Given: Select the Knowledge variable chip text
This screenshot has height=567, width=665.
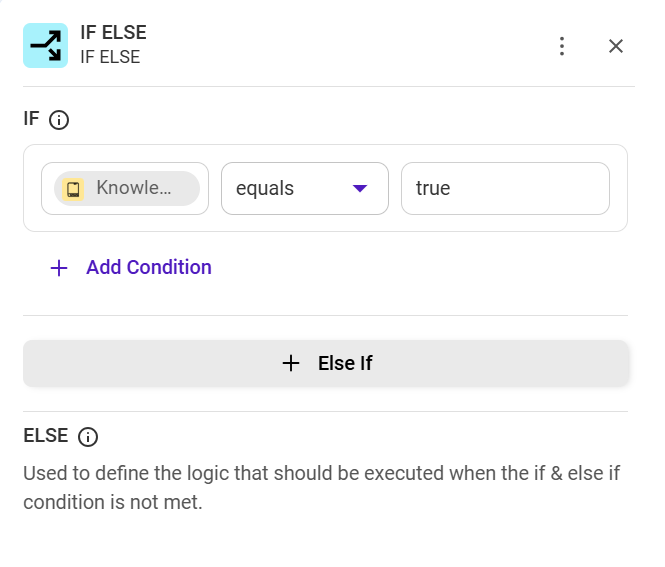Looking at the screenshot, I should point(134,188).
